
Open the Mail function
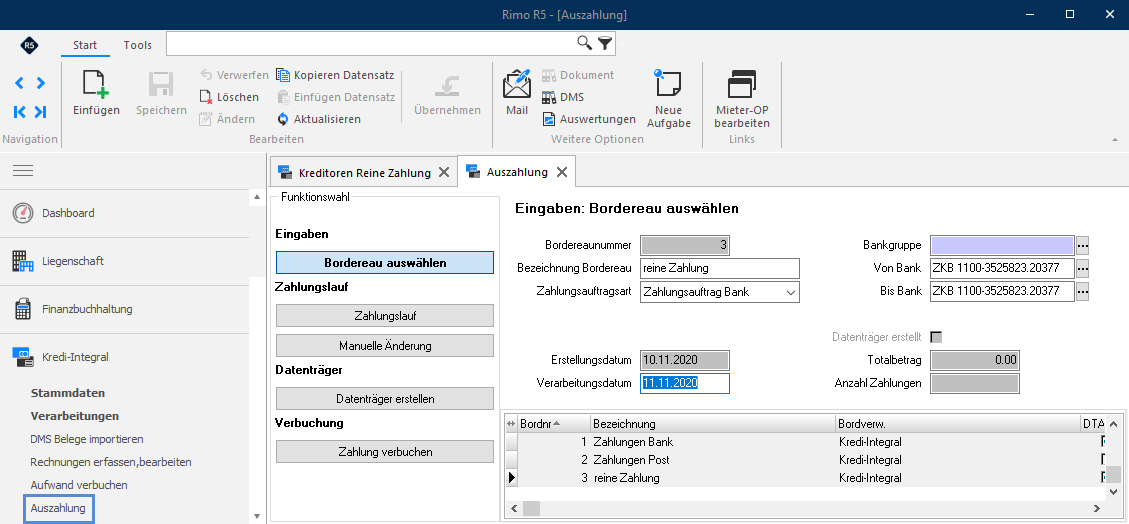click(517, 92)
